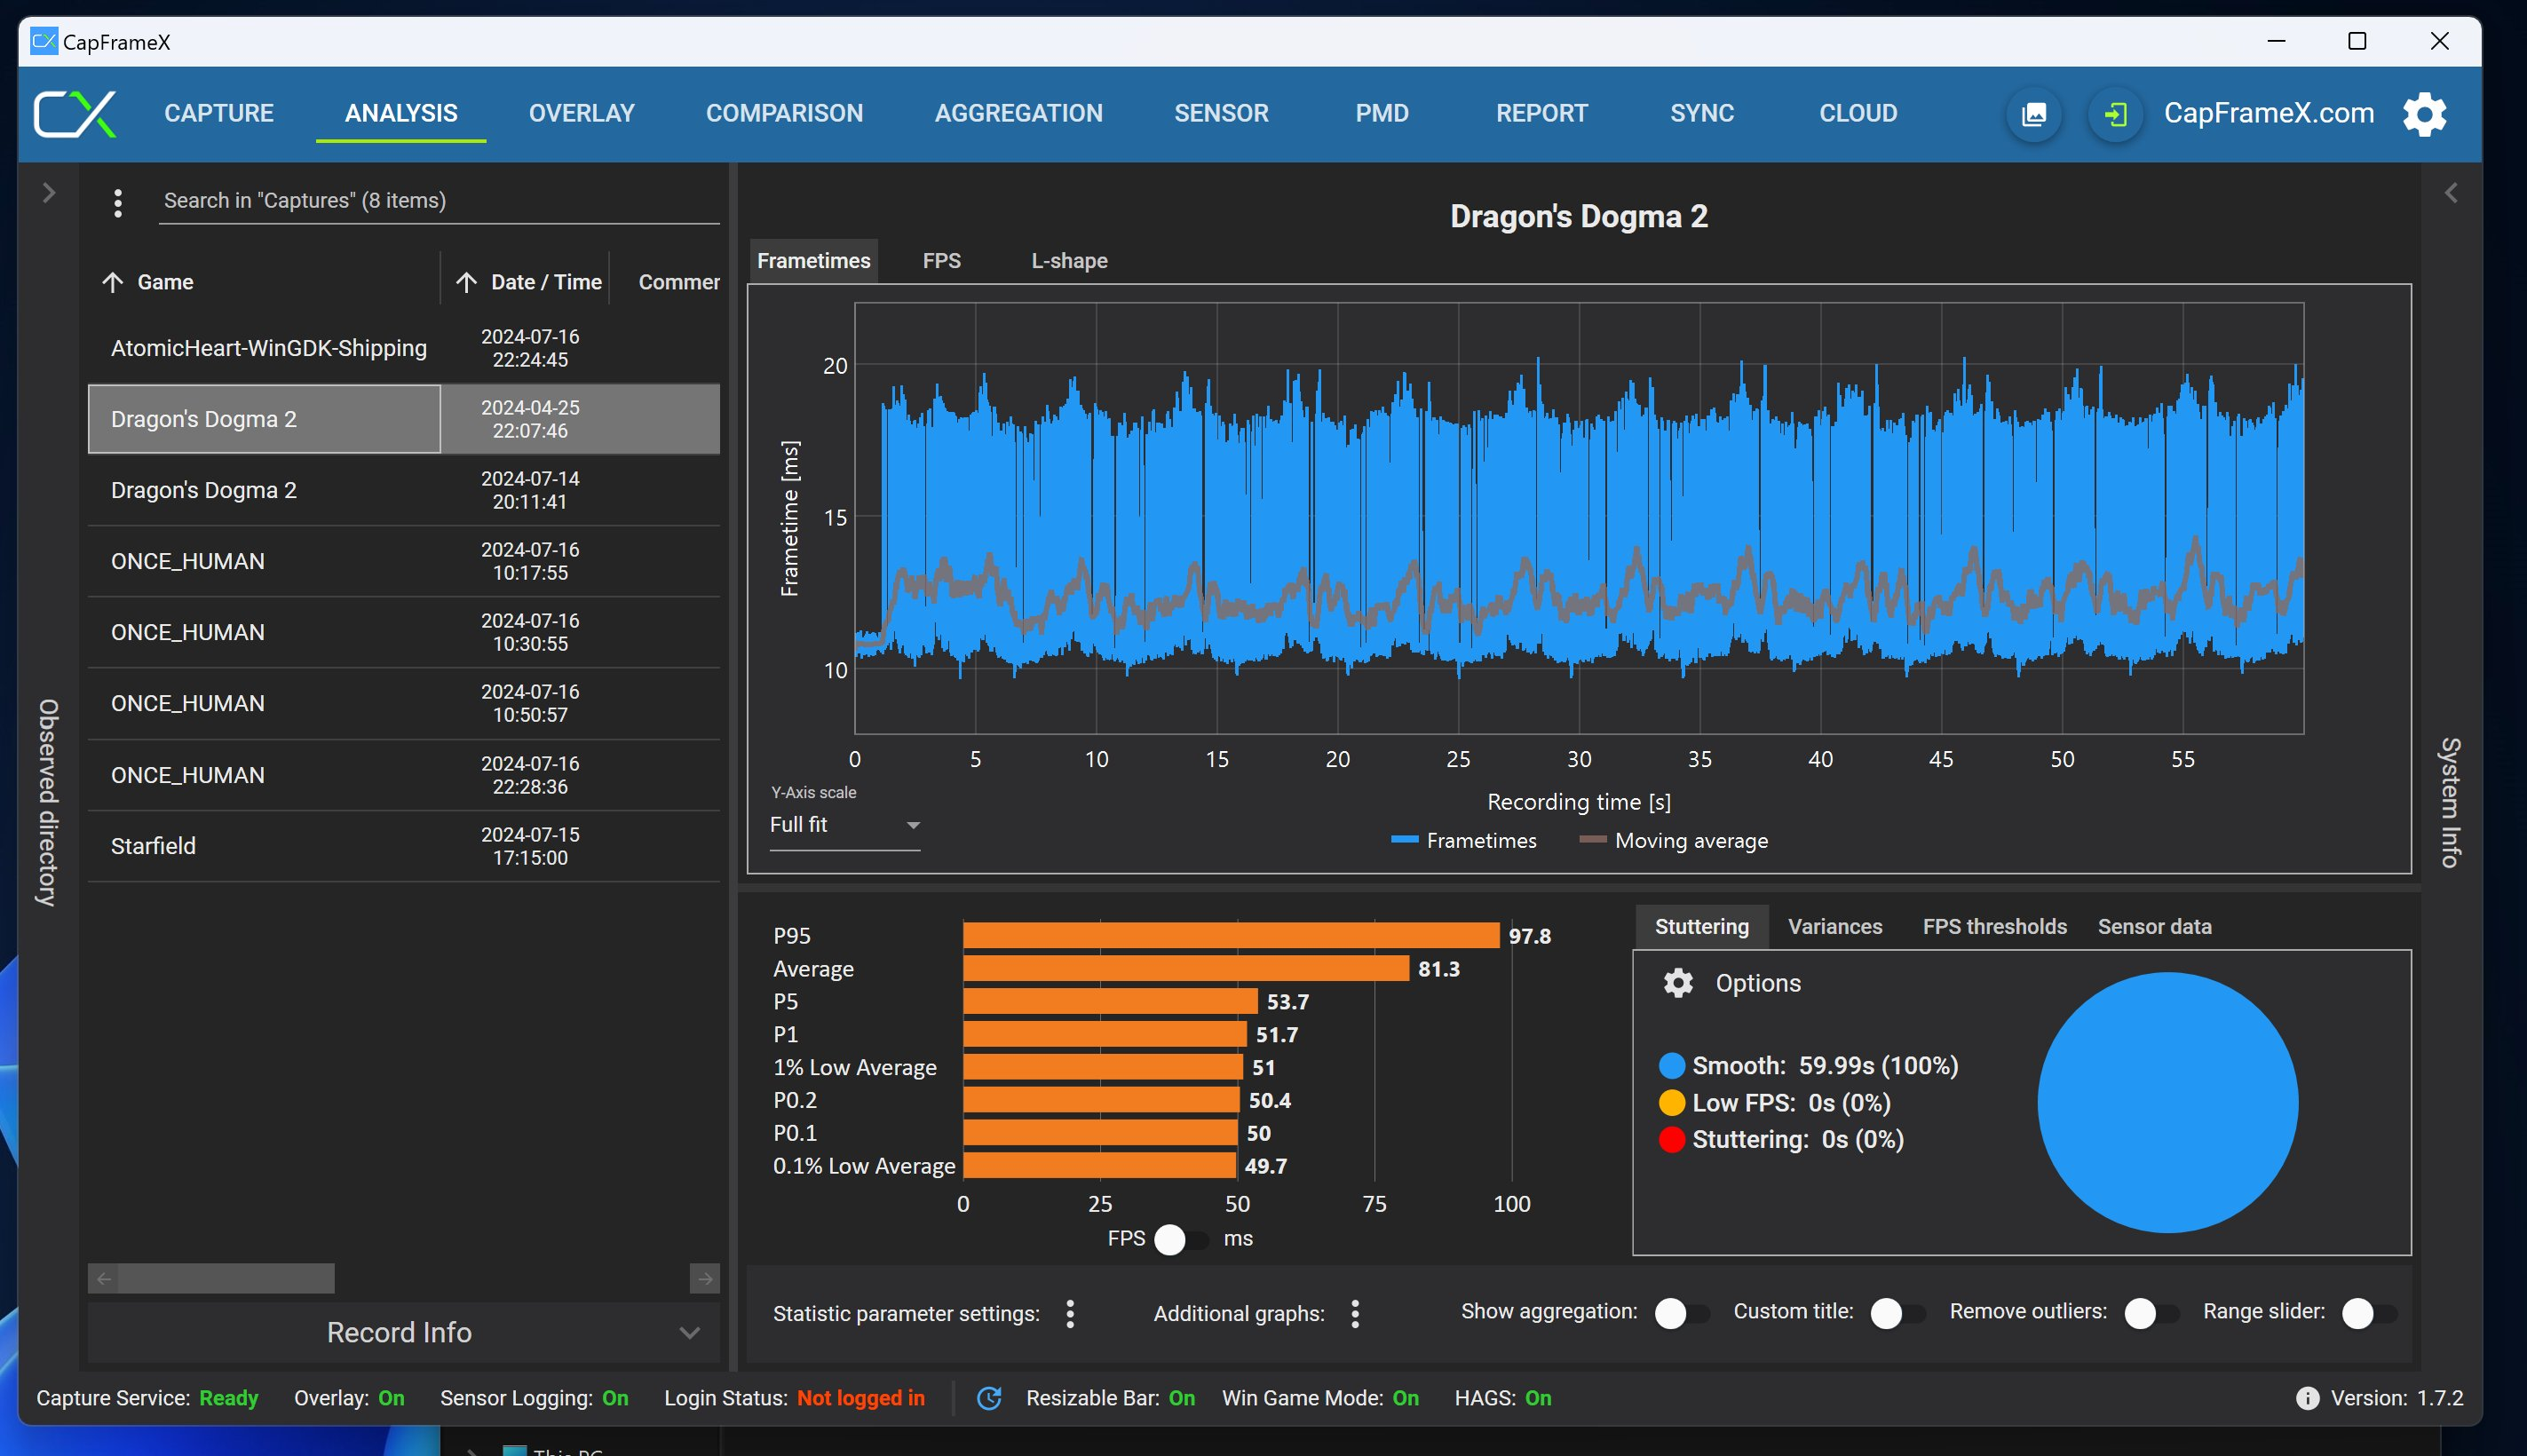The width and height of the screenshot is (2527, 1456).
Task: Open the OVERLAY tab
Action: (581, 113)
